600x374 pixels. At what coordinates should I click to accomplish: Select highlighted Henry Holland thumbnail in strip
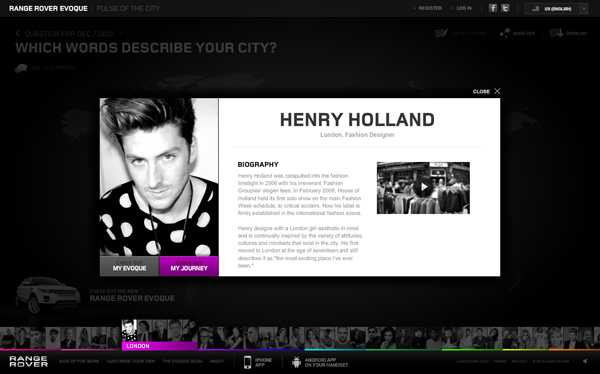pyautogui.click(x=129, y=330)
